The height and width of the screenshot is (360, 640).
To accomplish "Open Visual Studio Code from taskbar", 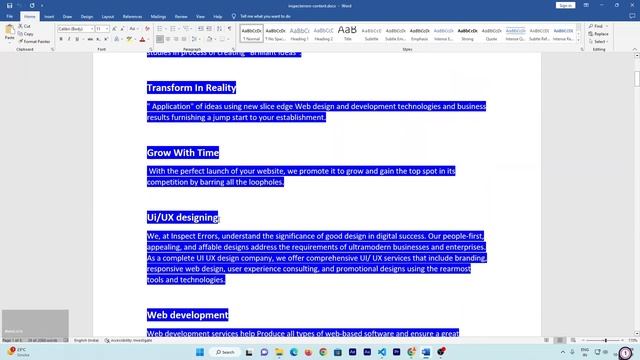I will coord(382,352).
